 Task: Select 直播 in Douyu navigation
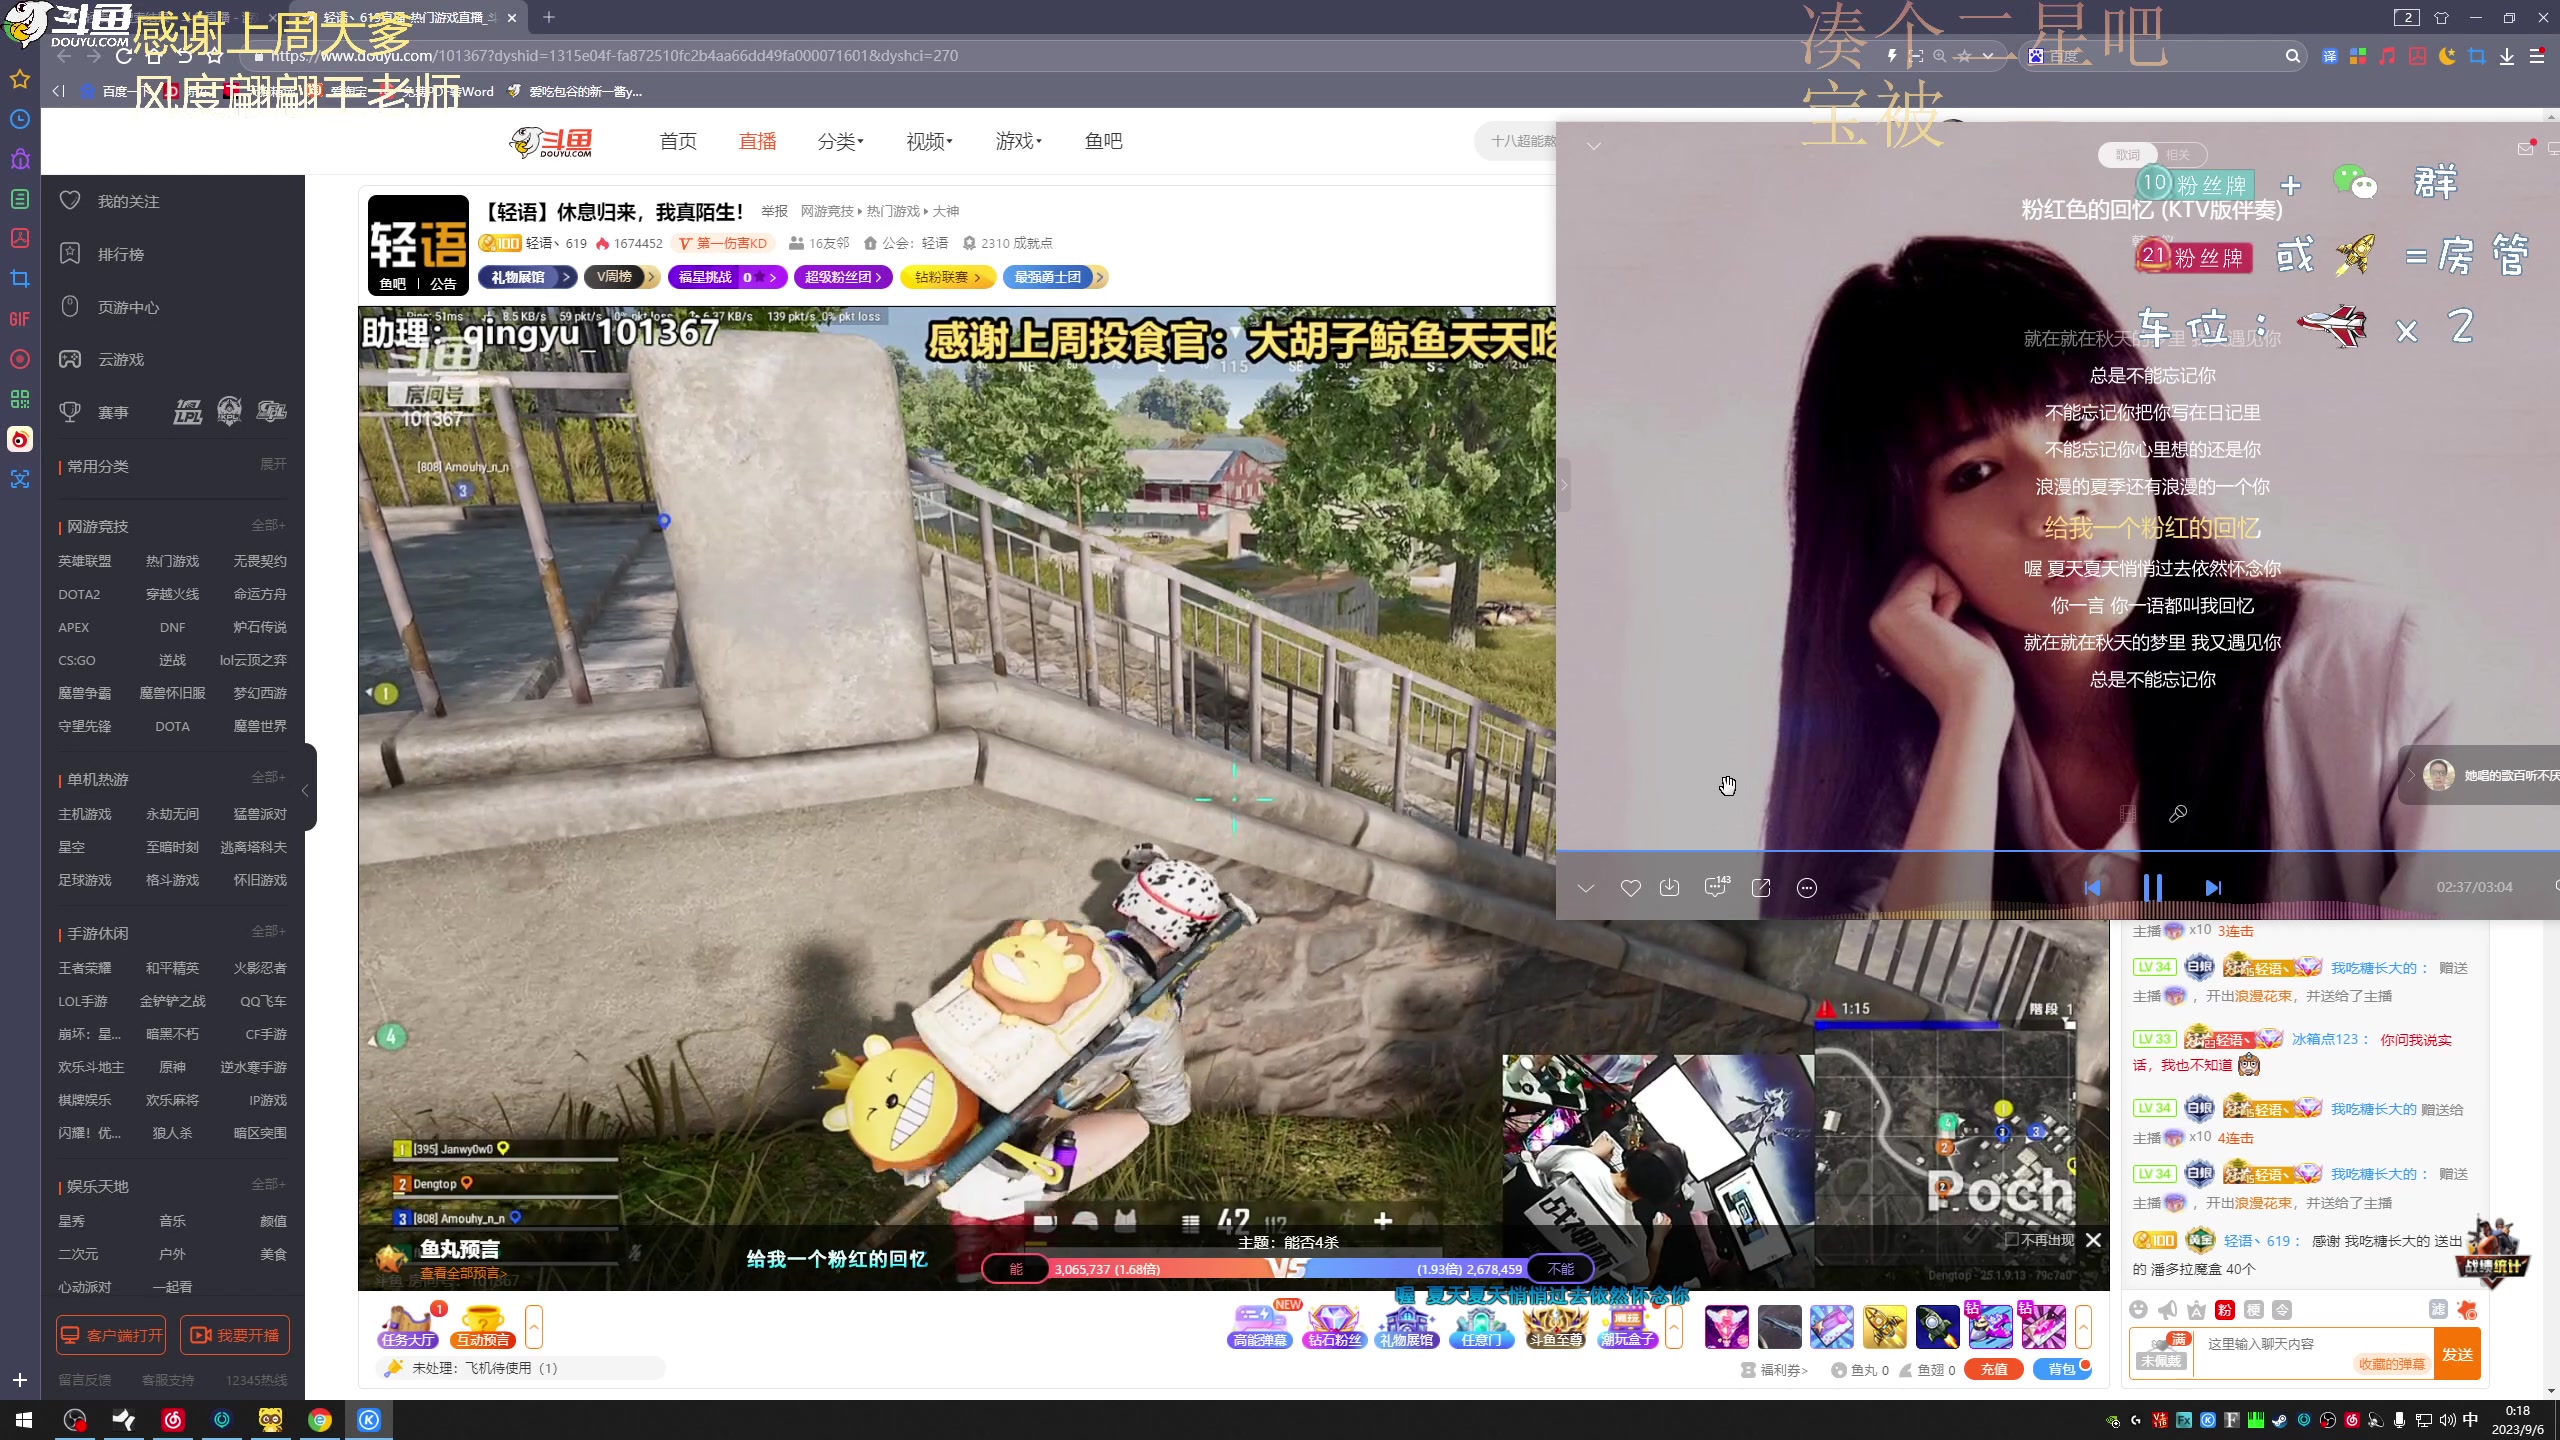[x=757, y=141]
